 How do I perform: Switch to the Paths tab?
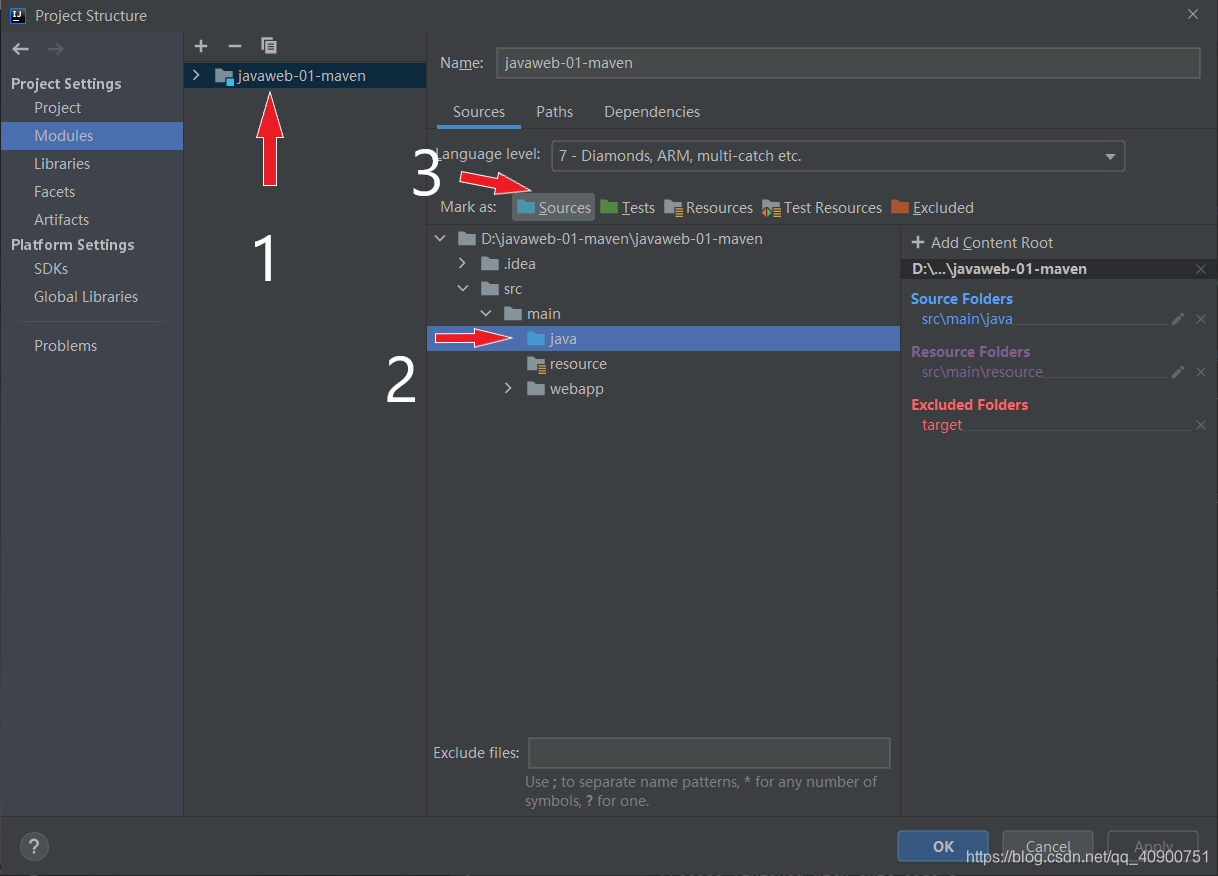tap(555, 112)
